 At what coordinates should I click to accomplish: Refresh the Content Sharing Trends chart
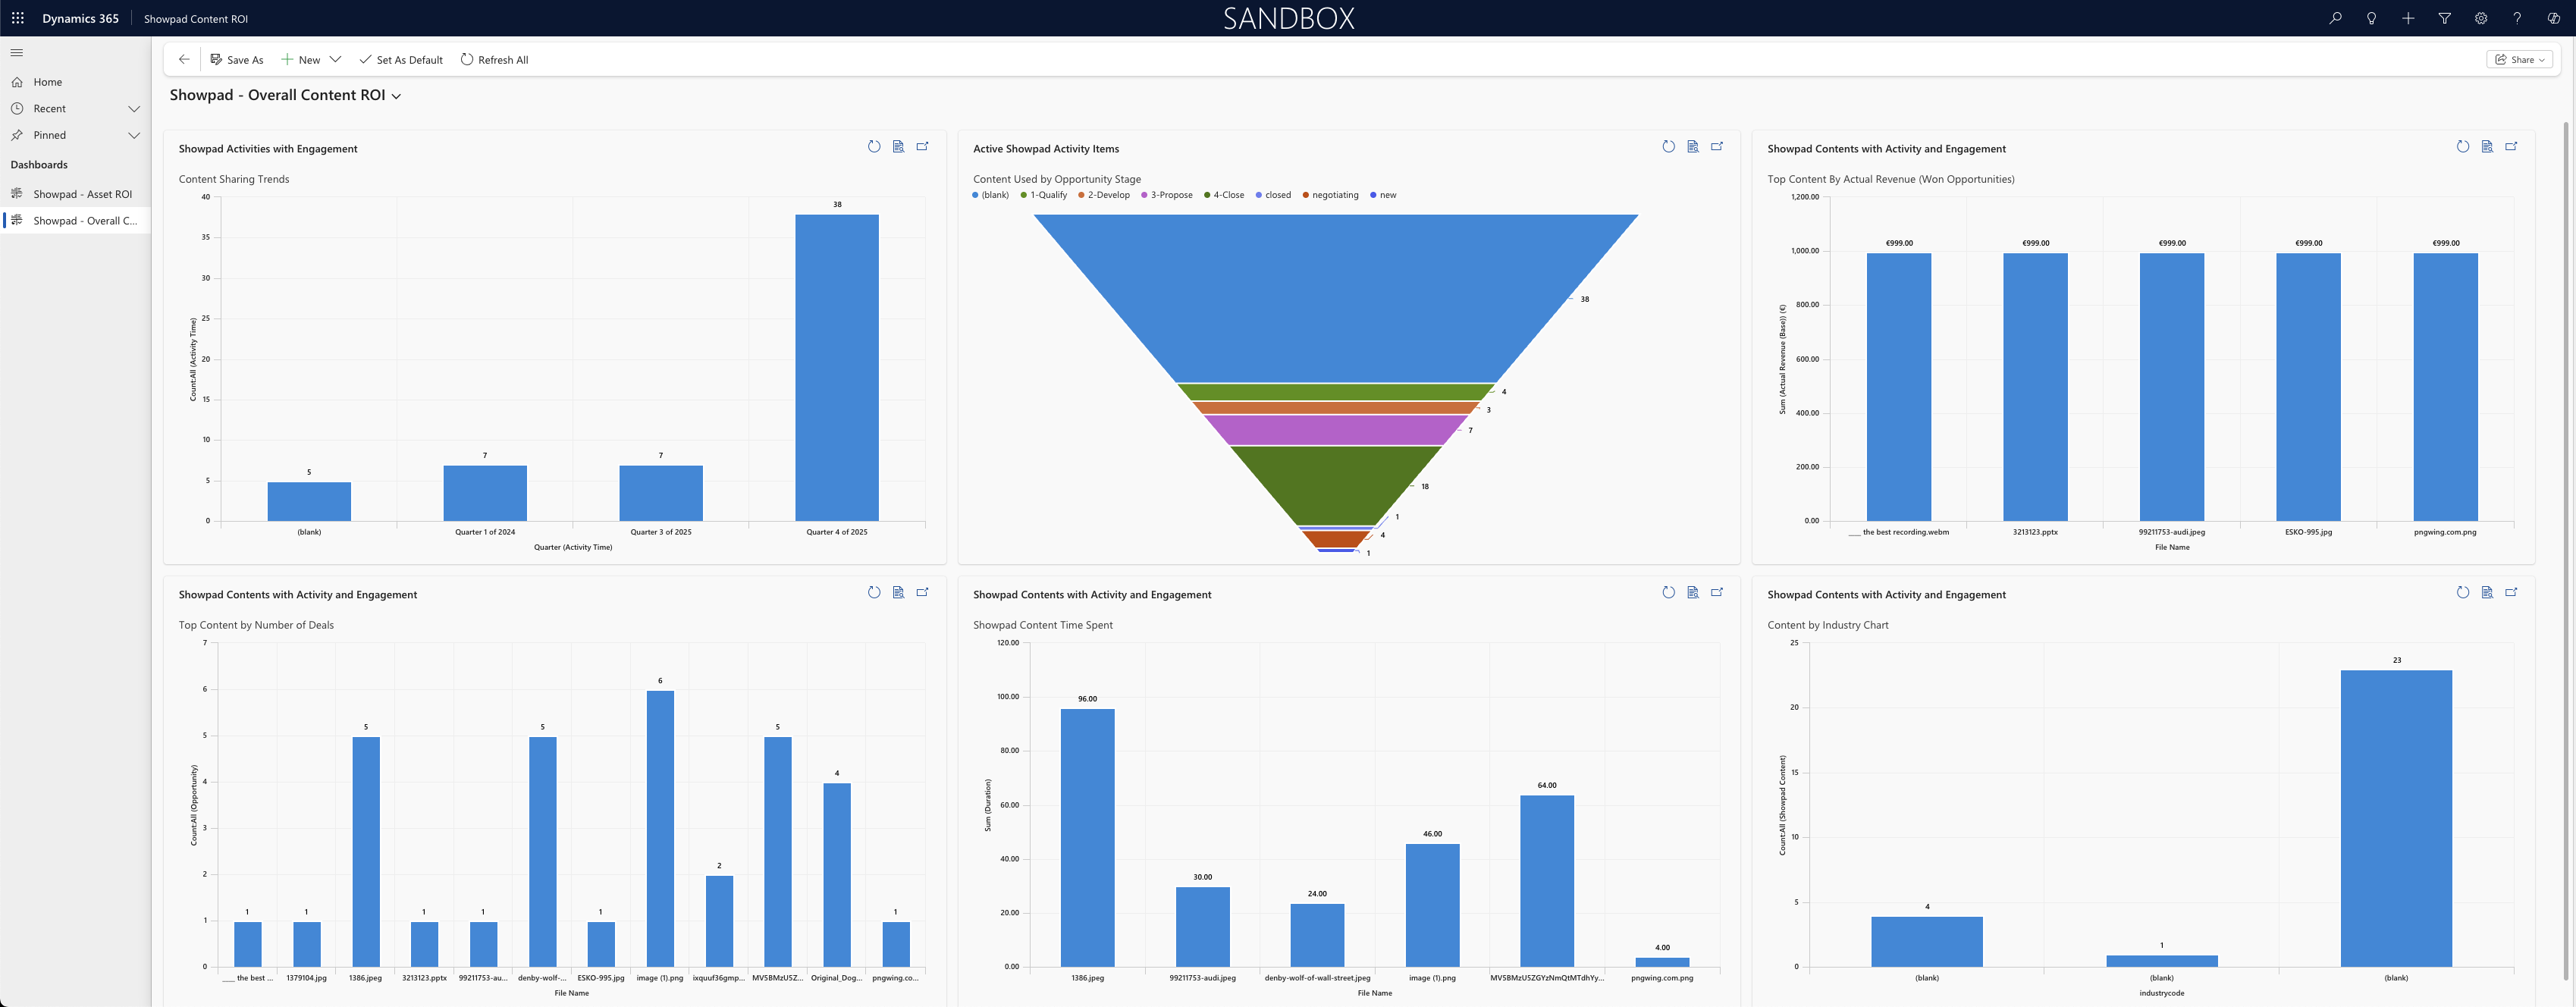click(x=873, y=147)
